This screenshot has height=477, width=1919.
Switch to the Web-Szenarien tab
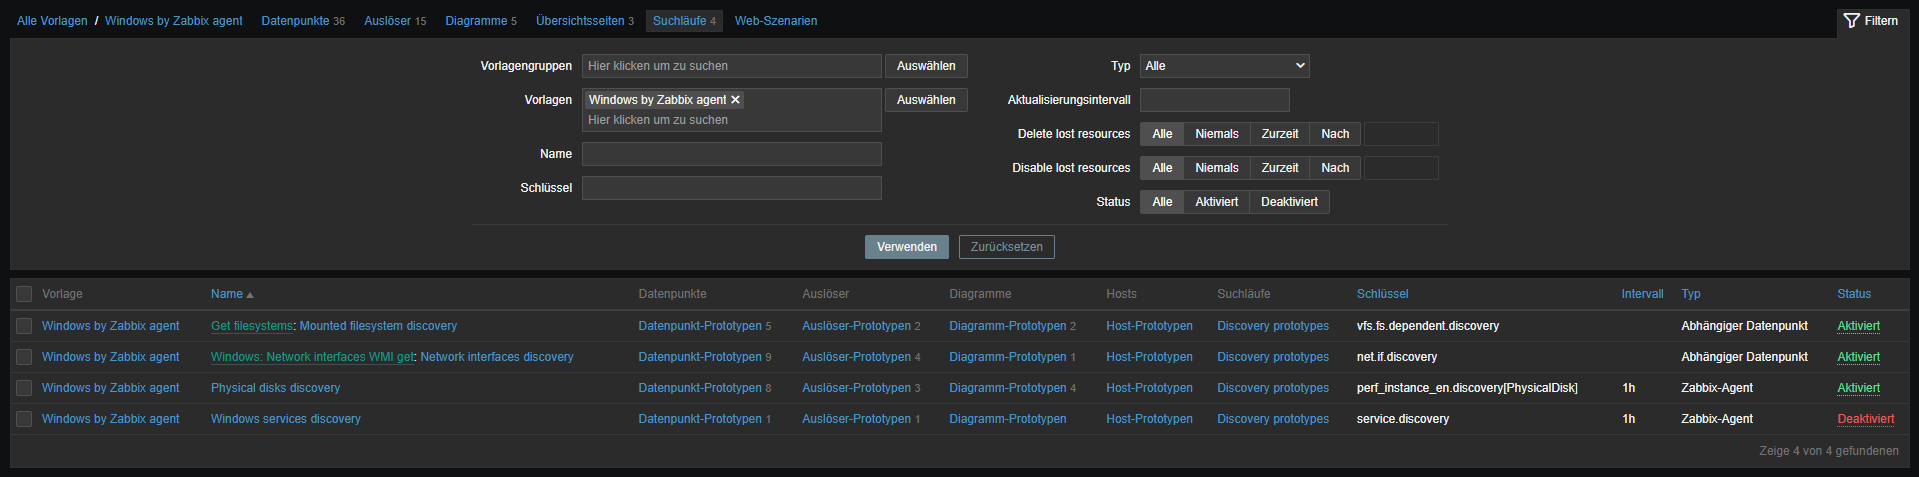tap(775, 21)
